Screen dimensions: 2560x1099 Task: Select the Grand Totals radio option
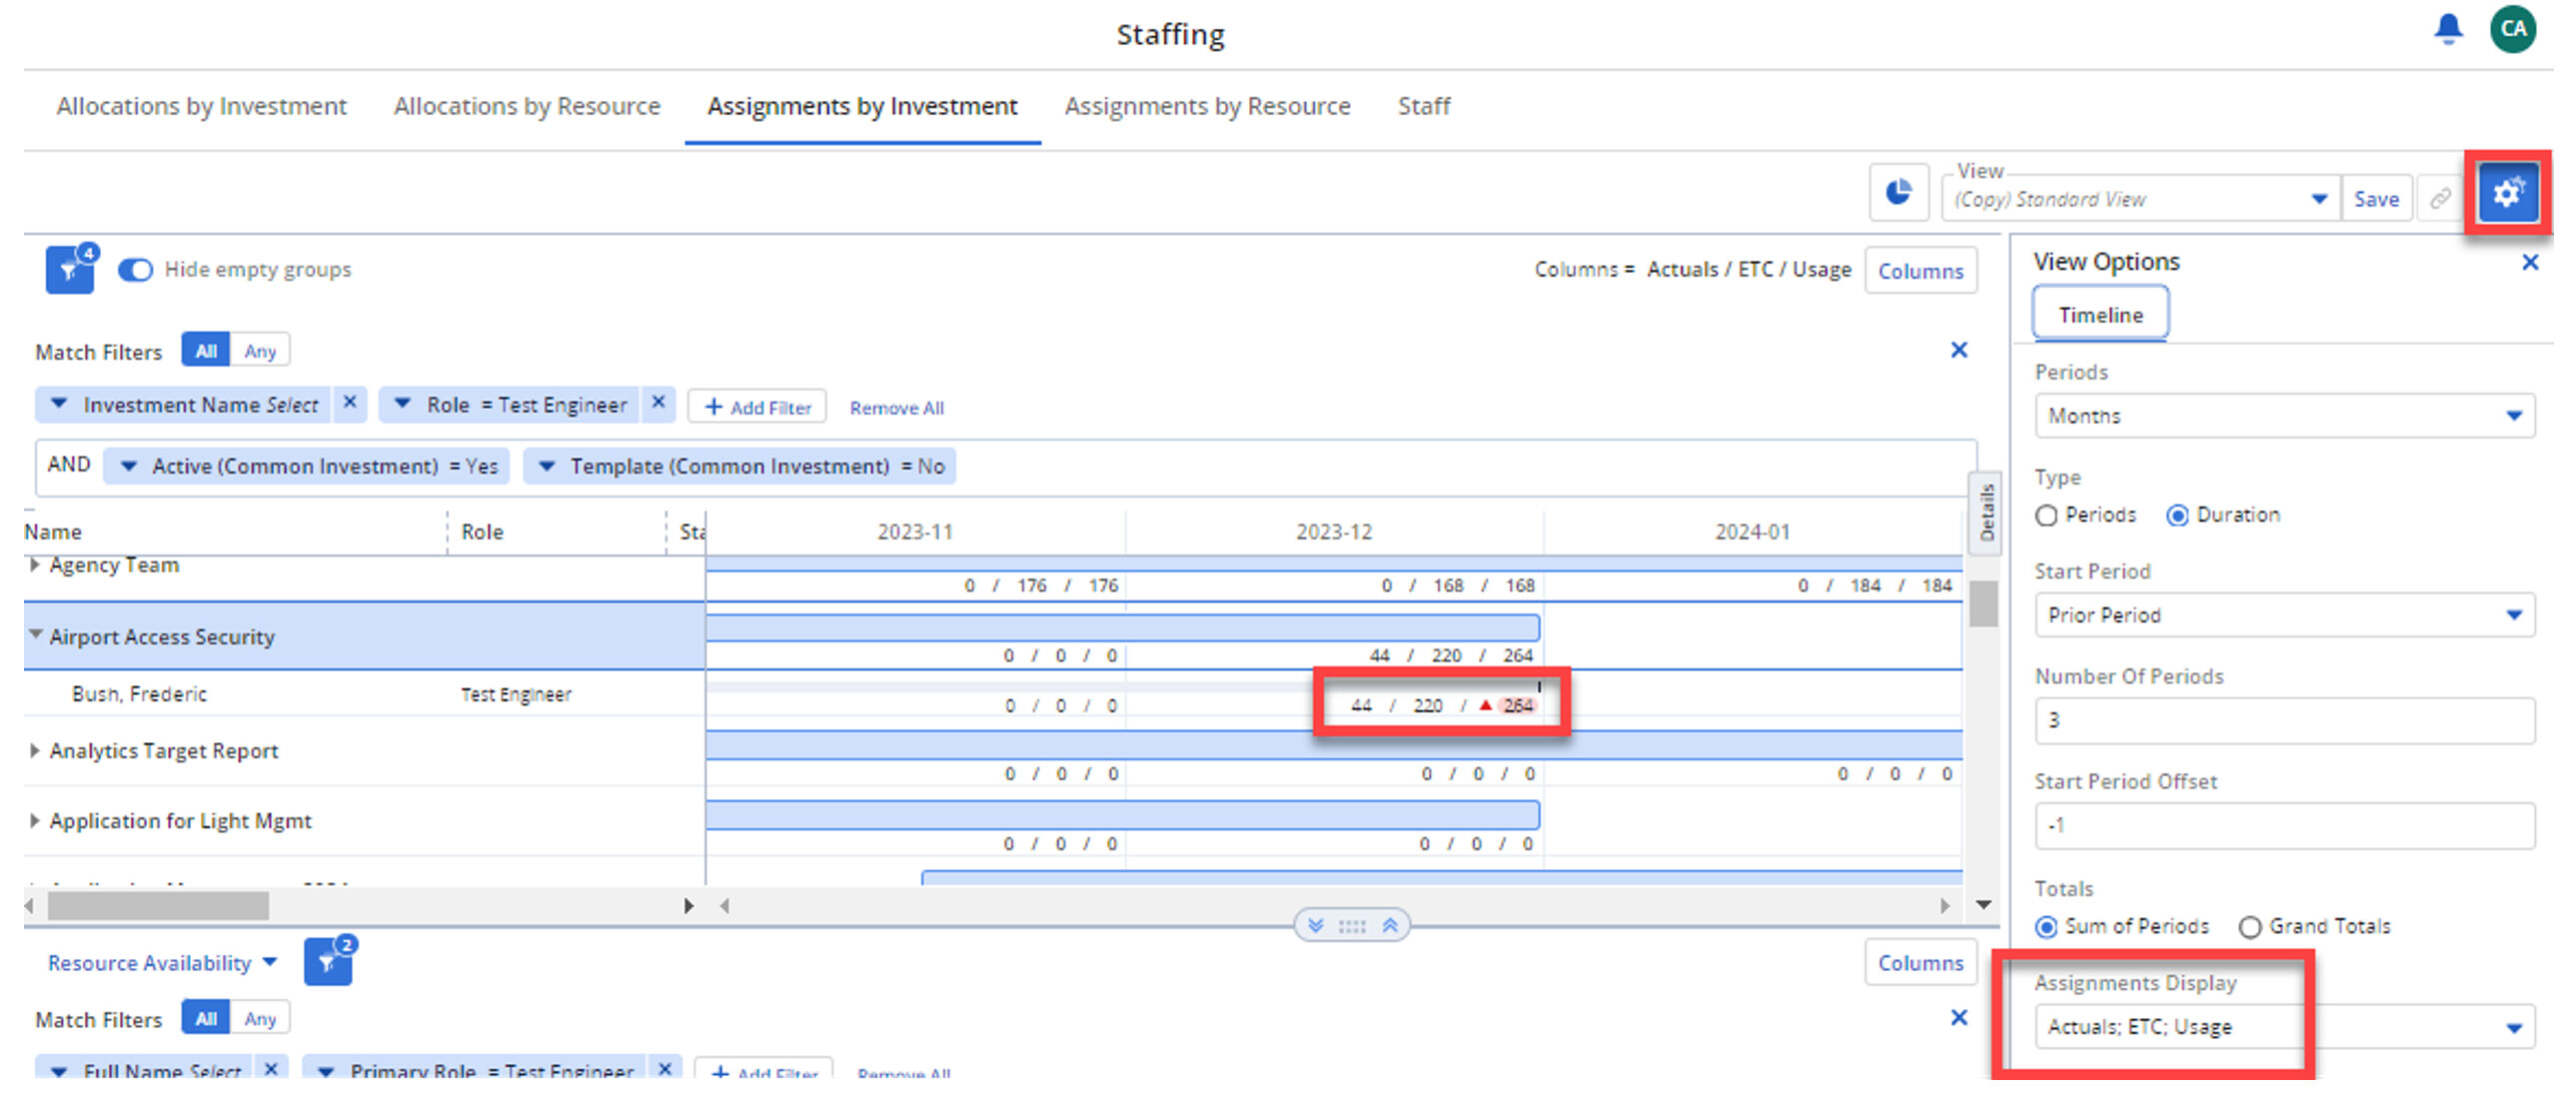click(x=2250, y=927)
